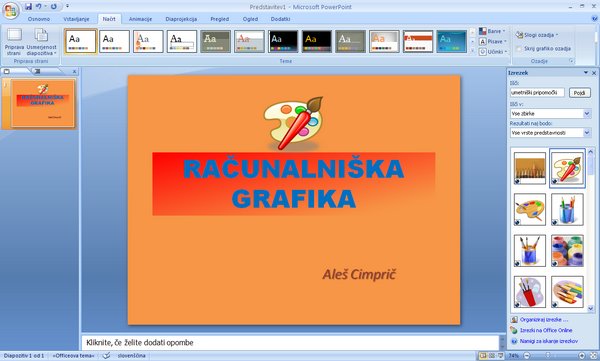Click the clip art search field
The height and width of the screenshot is (361, 600).
pyautogui.click(x=537, y=92)
